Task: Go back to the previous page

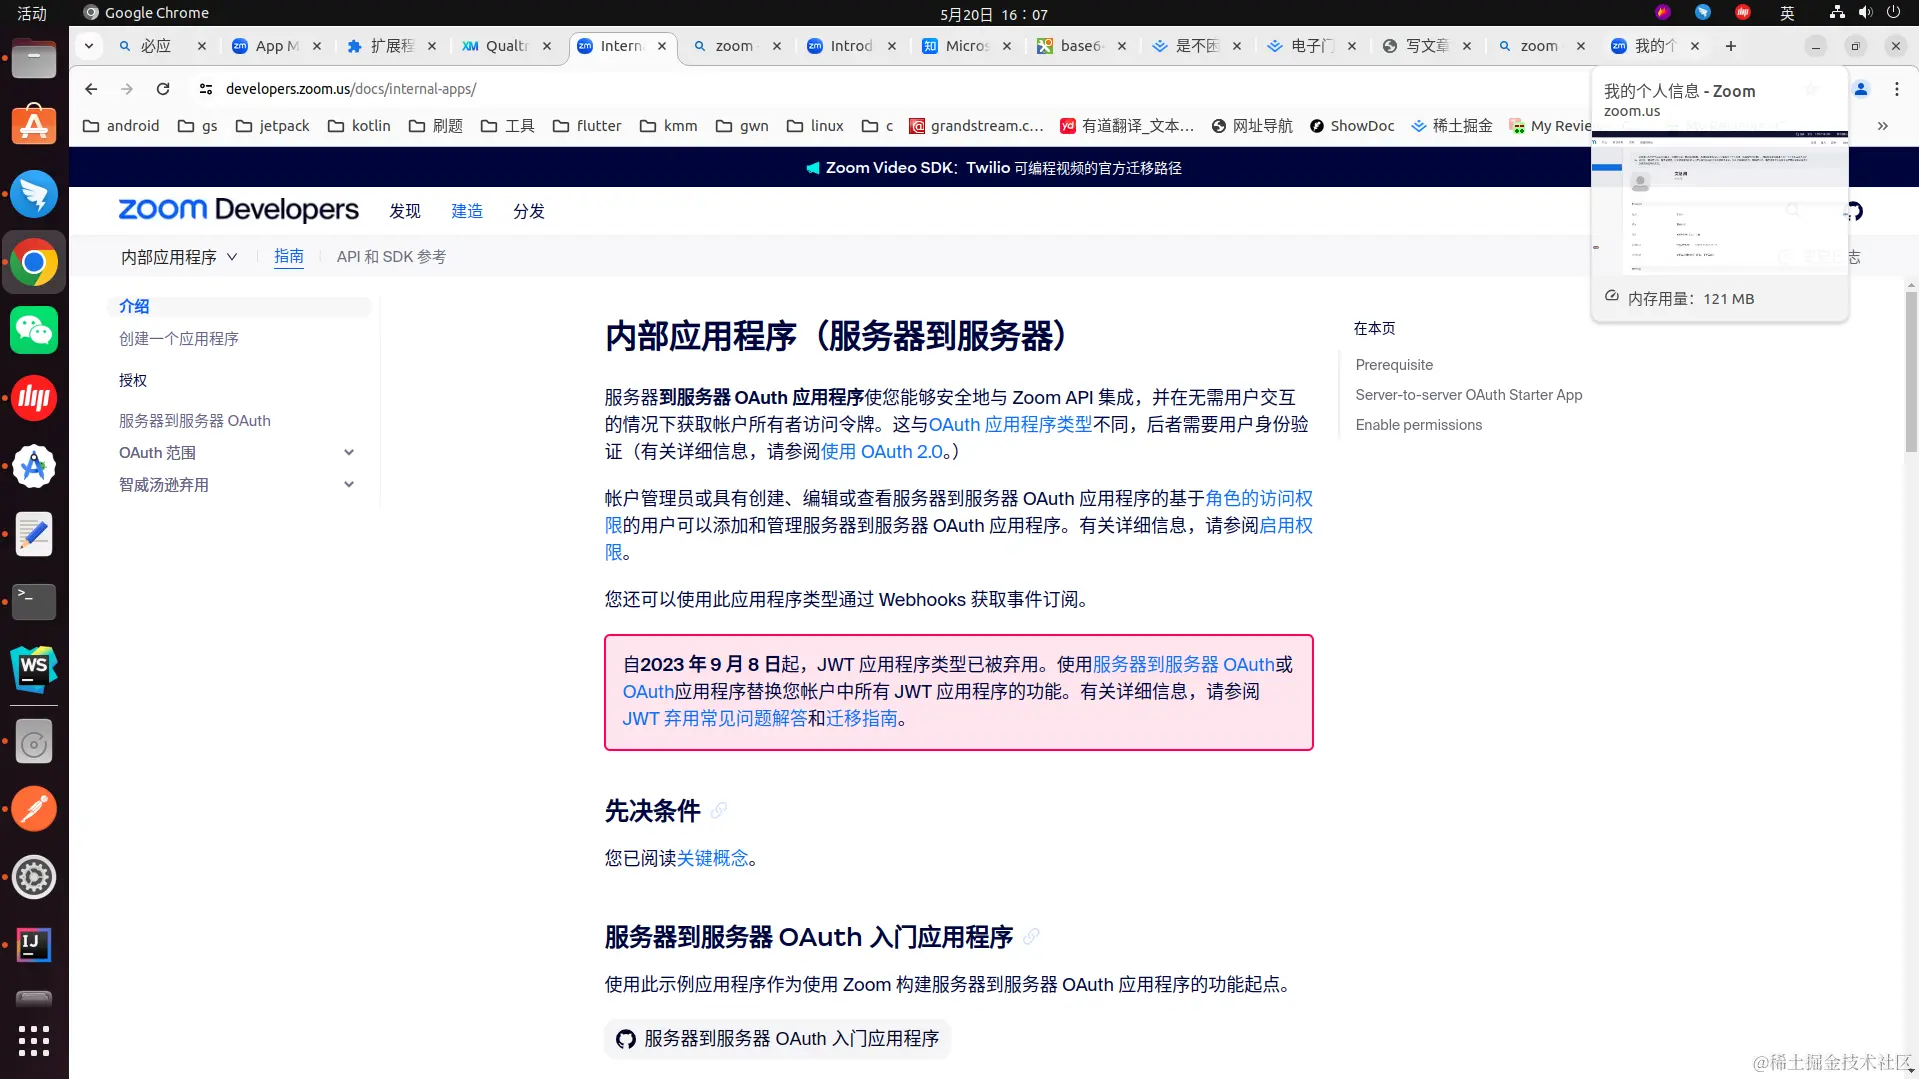Action: coord(91,89)
